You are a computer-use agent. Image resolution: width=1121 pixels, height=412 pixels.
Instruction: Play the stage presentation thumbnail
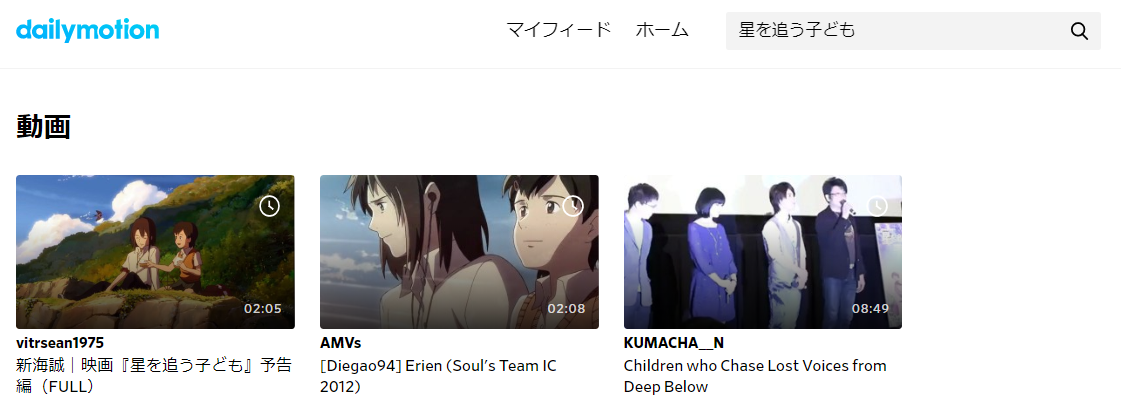pyautogui.click(x=763, y=252)
